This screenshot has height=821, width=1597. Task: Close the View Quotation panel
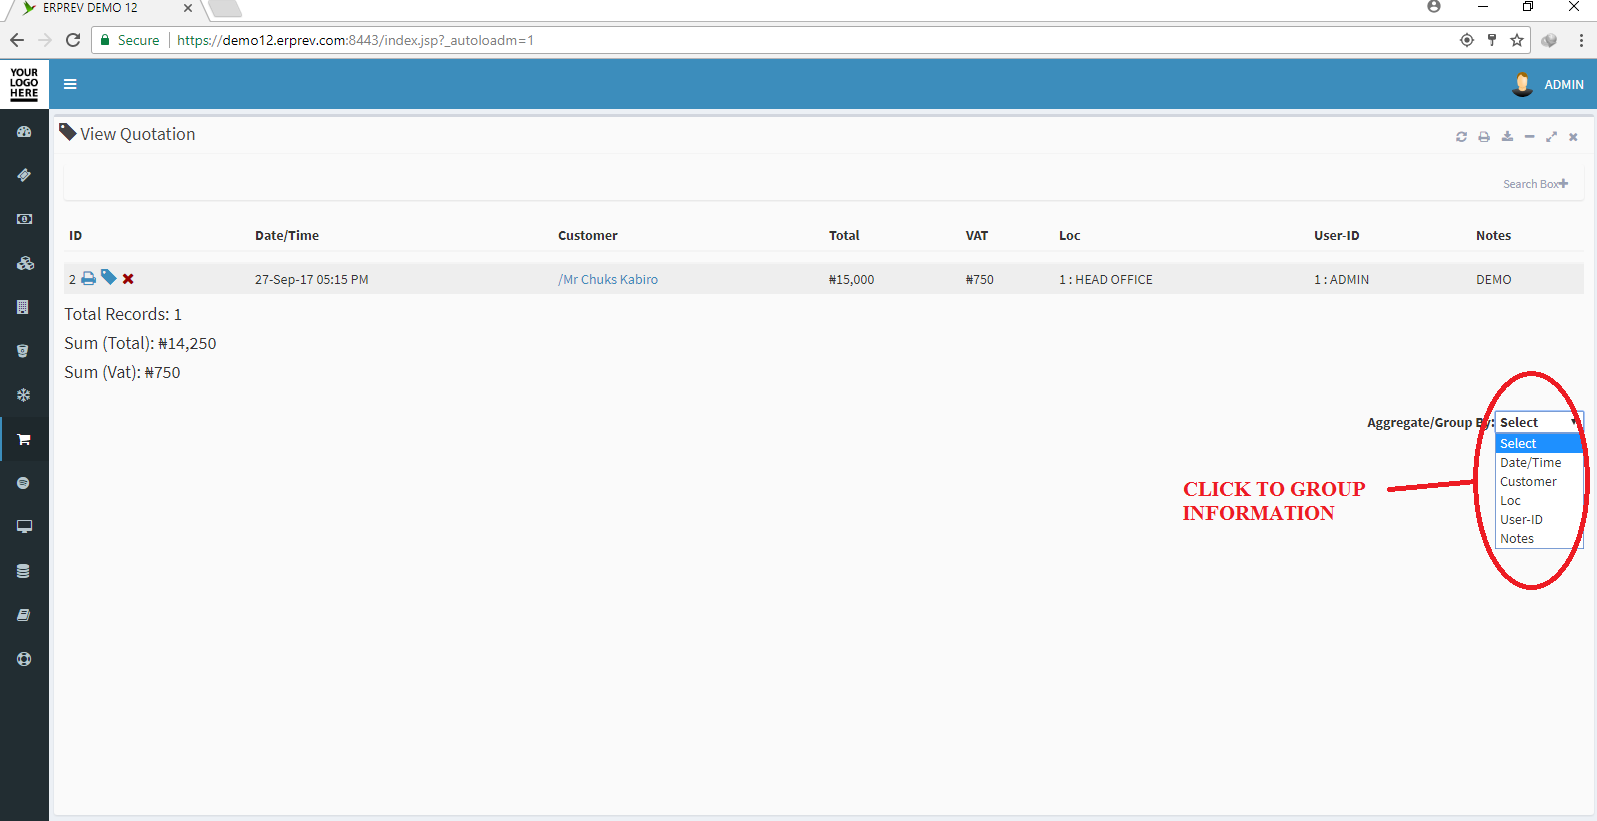tap(1573, 137)
